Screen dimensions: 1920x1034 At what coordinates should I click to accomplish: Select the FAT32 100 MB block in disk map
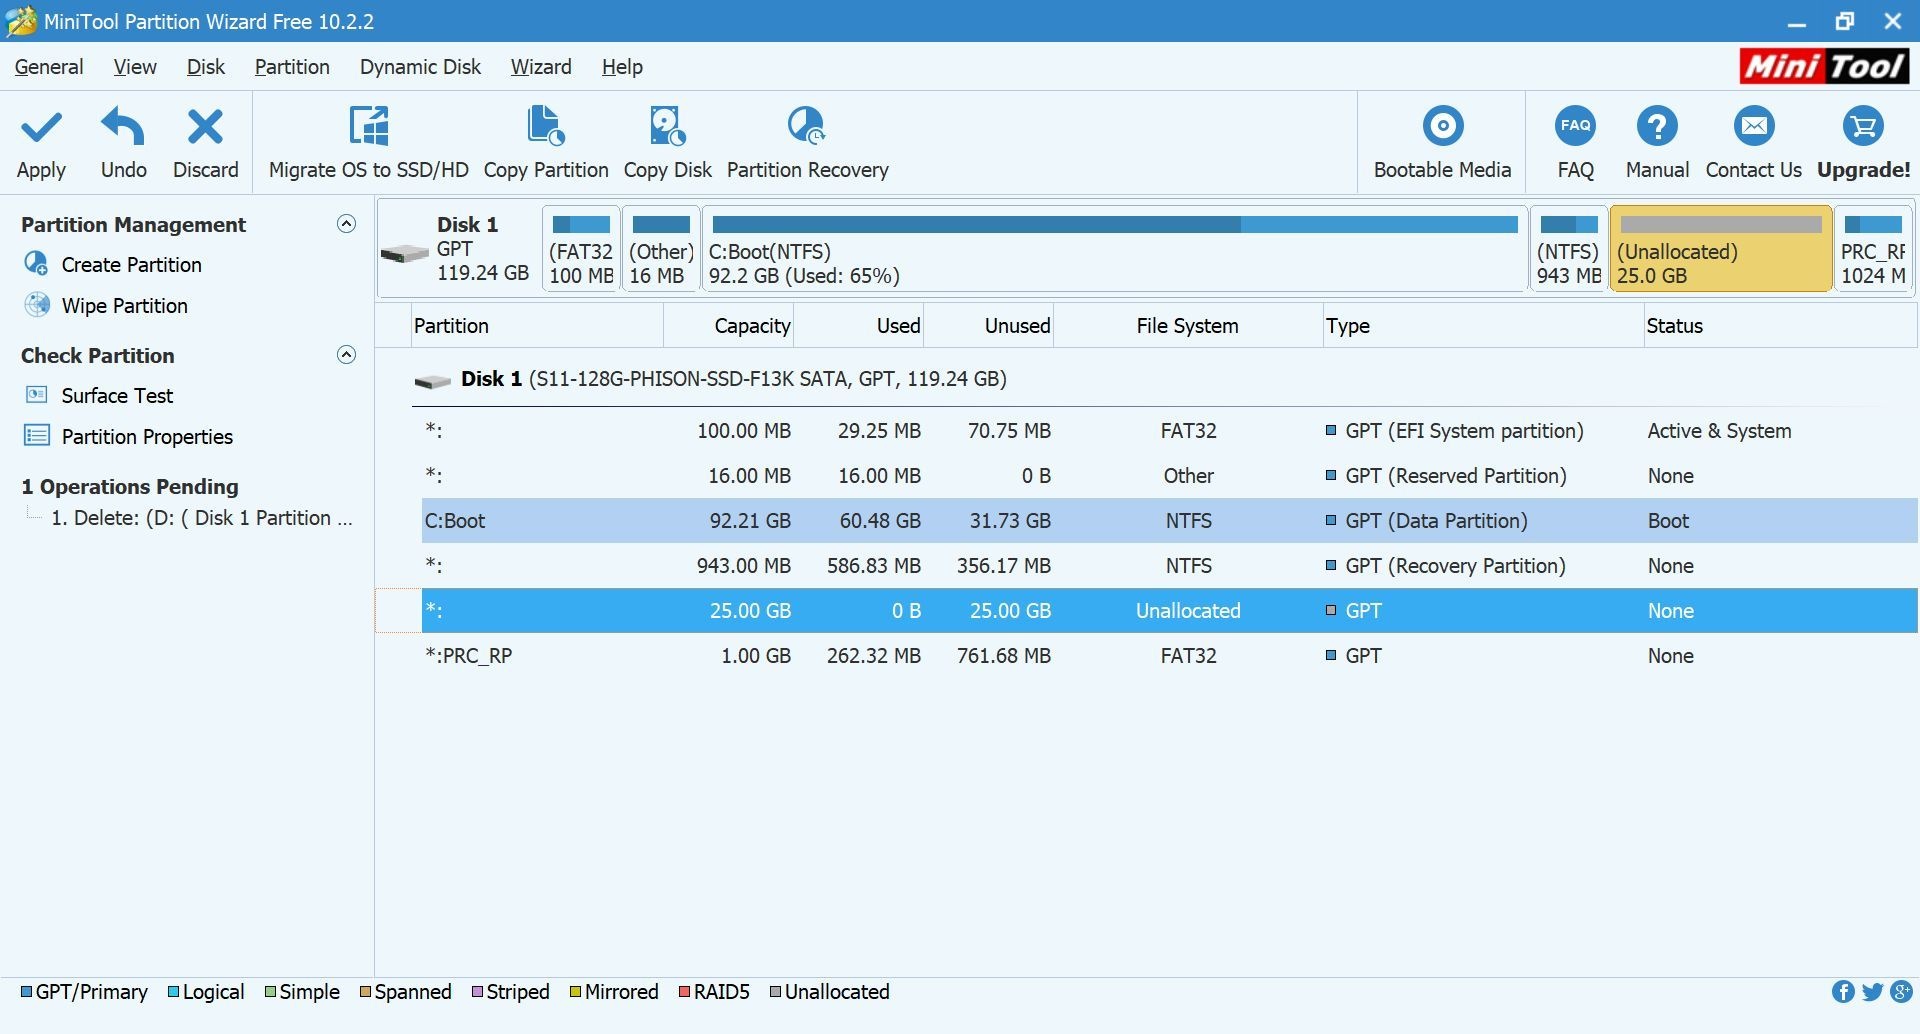point(581,249)
